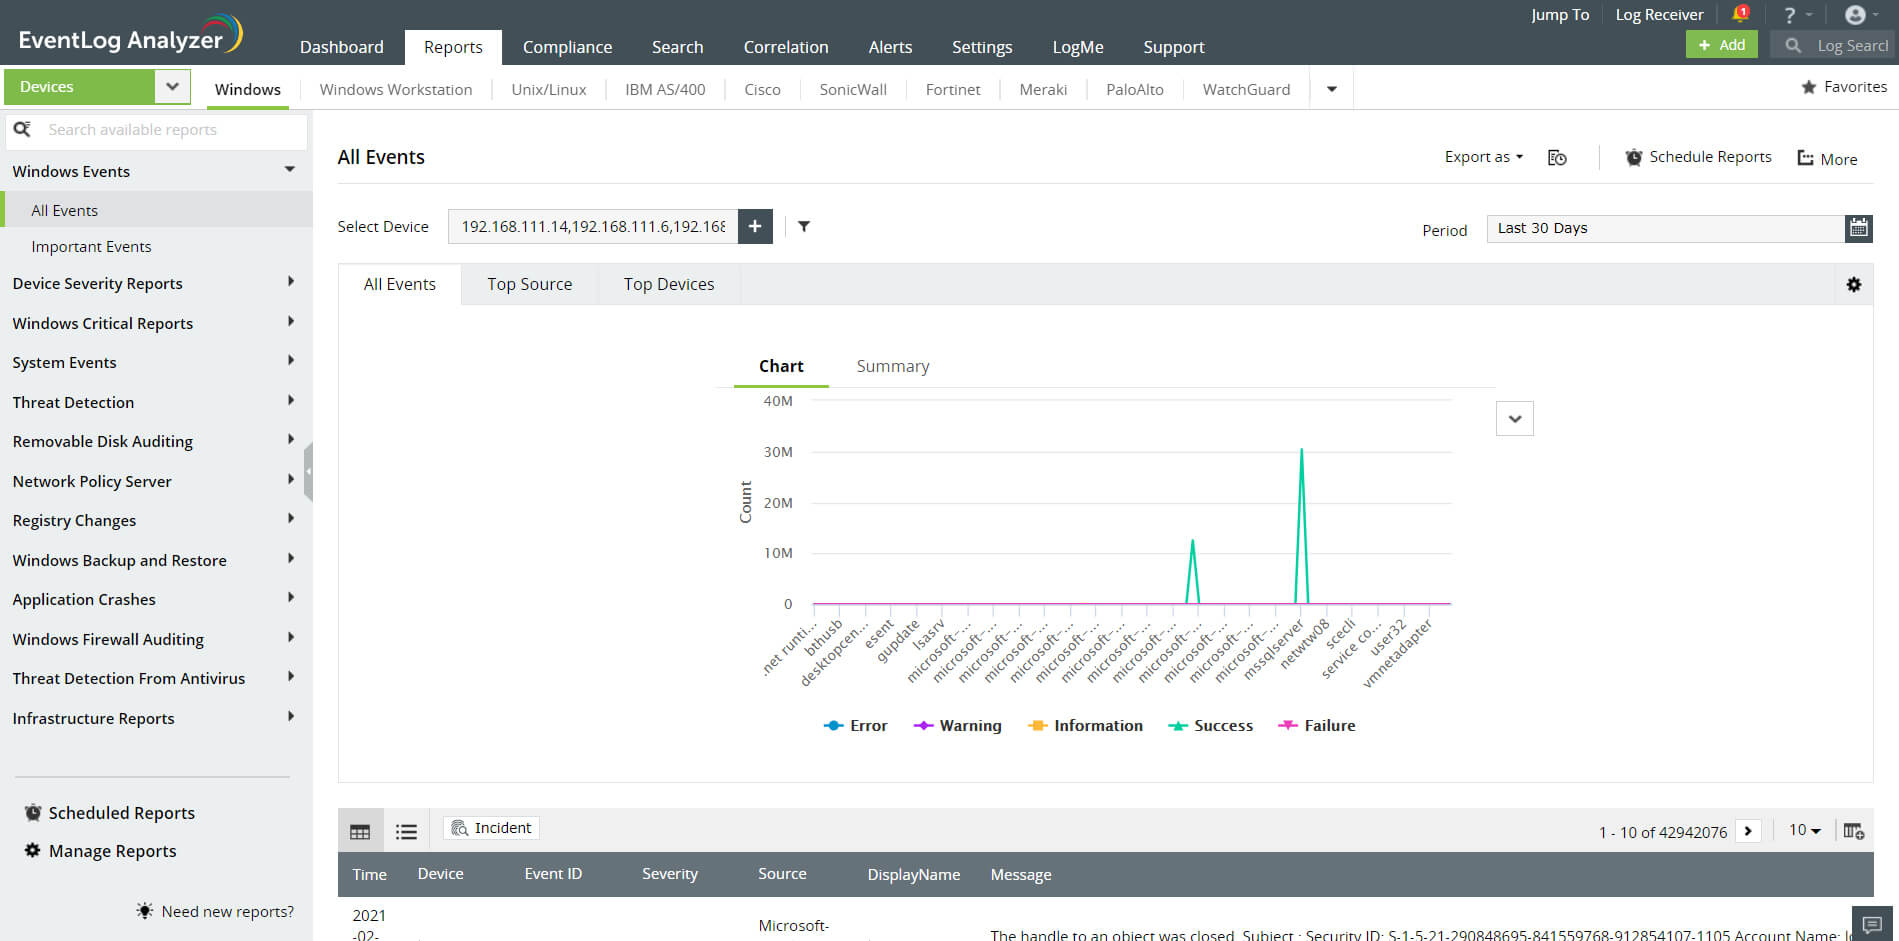Screen dimensions: 1899x941
Task: Switch to list view icon
Action: (406, 831)
